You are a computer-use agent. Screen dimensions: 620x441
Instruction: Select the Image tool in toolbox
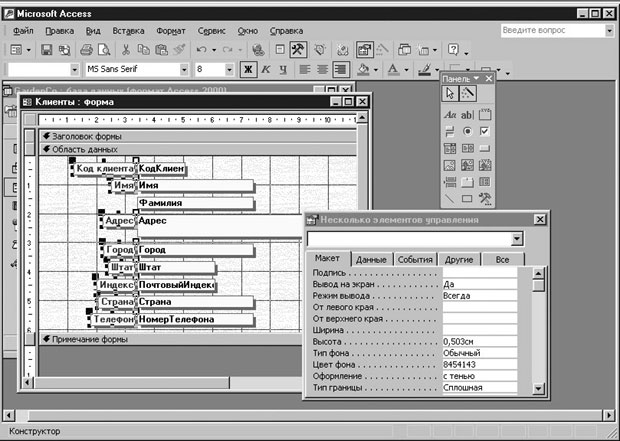click(x=450, y=165)
